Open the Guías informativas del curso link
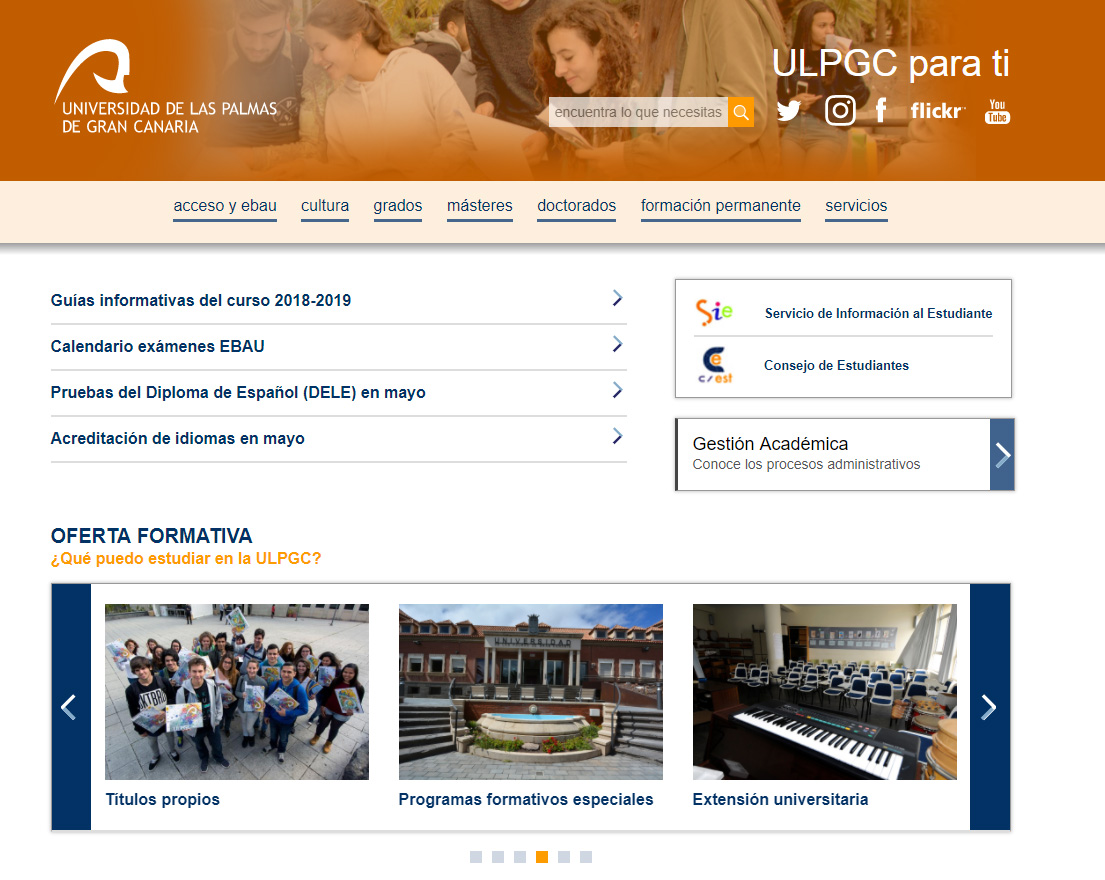Screen dimensions: 1105x880 pyautogui.click(x=200, y=299)
